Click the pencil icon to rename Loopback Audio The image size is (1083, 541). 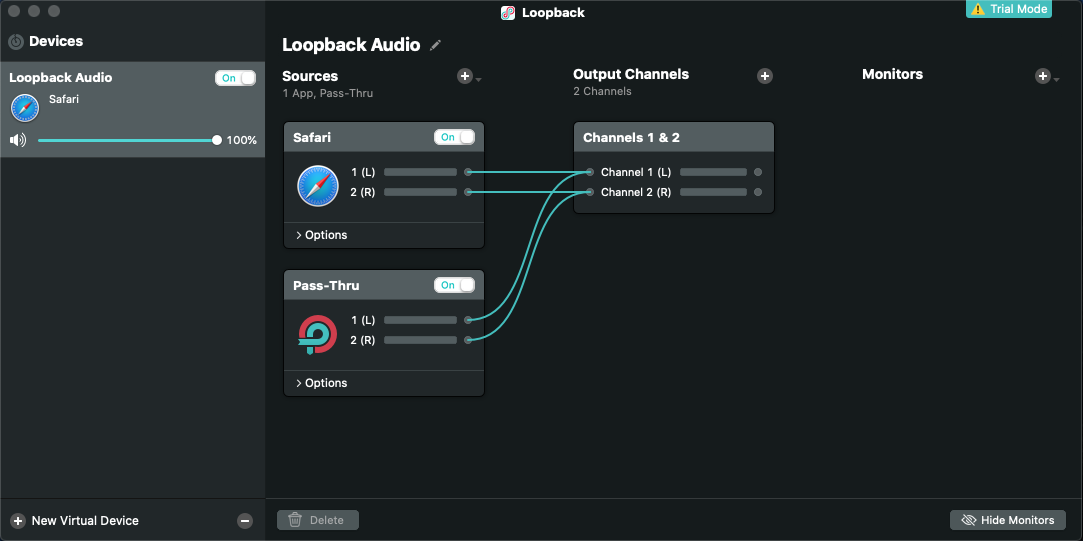tap(435, 45)
